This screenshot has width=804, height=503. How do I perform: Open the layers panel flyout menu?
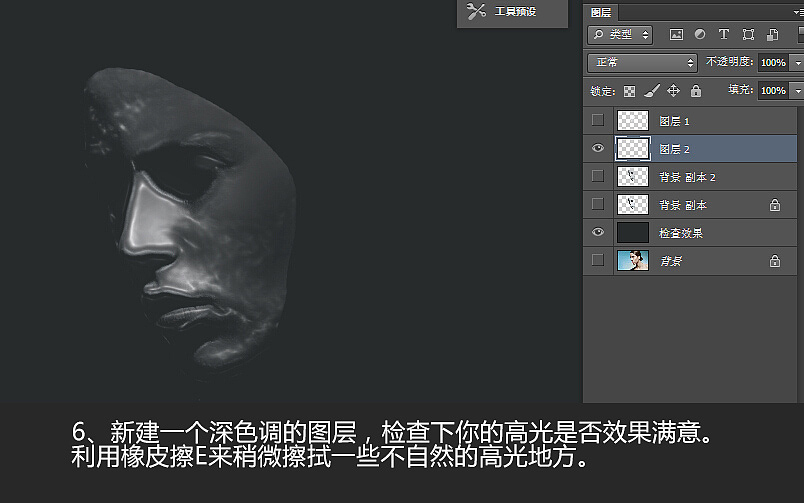tap(798, 12)
